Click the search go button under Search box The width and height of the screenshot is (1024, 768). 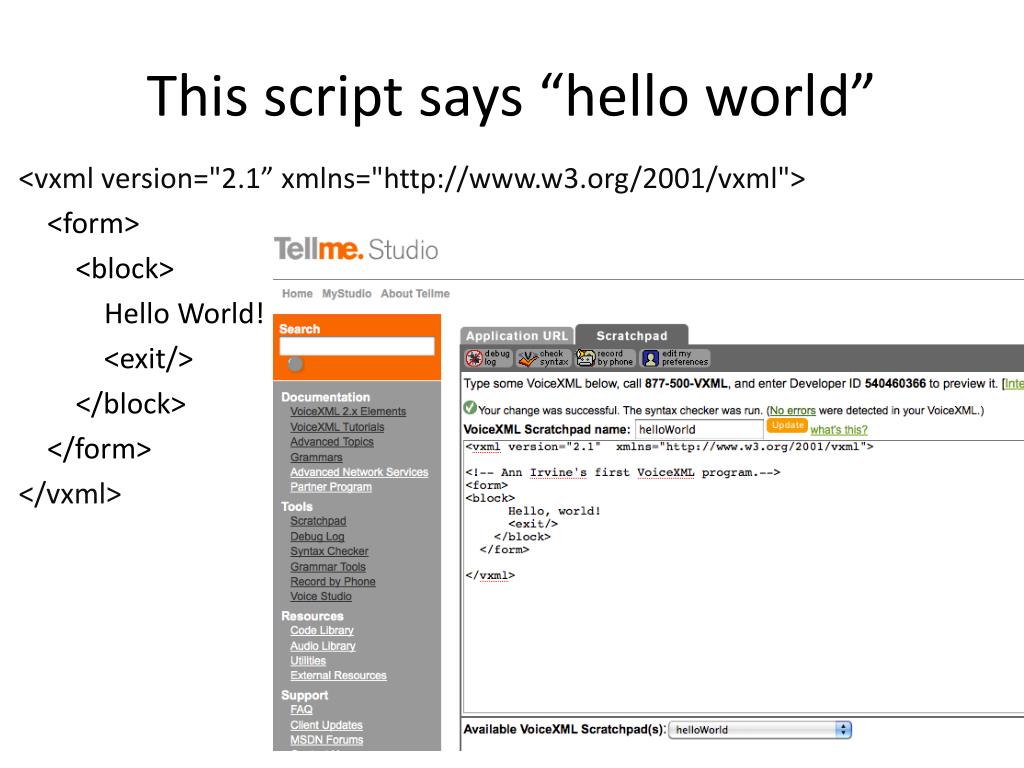tap(295, 364)
